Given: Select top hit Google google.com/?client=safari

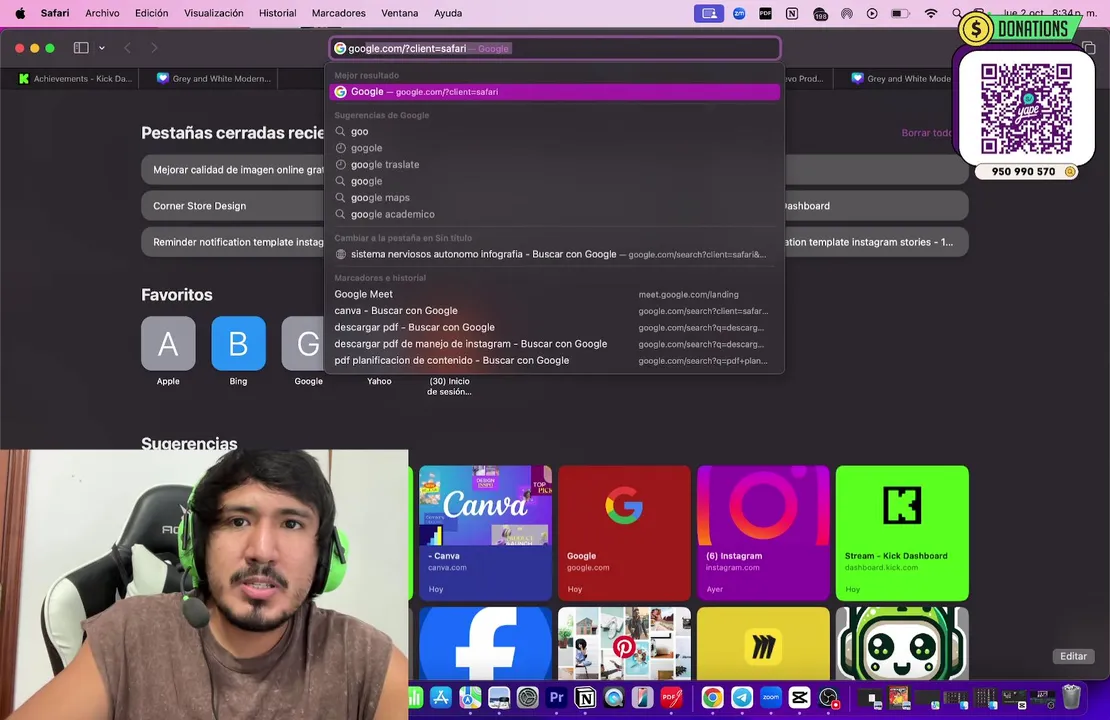Looking at the screenshot, I should click(555, 92).
